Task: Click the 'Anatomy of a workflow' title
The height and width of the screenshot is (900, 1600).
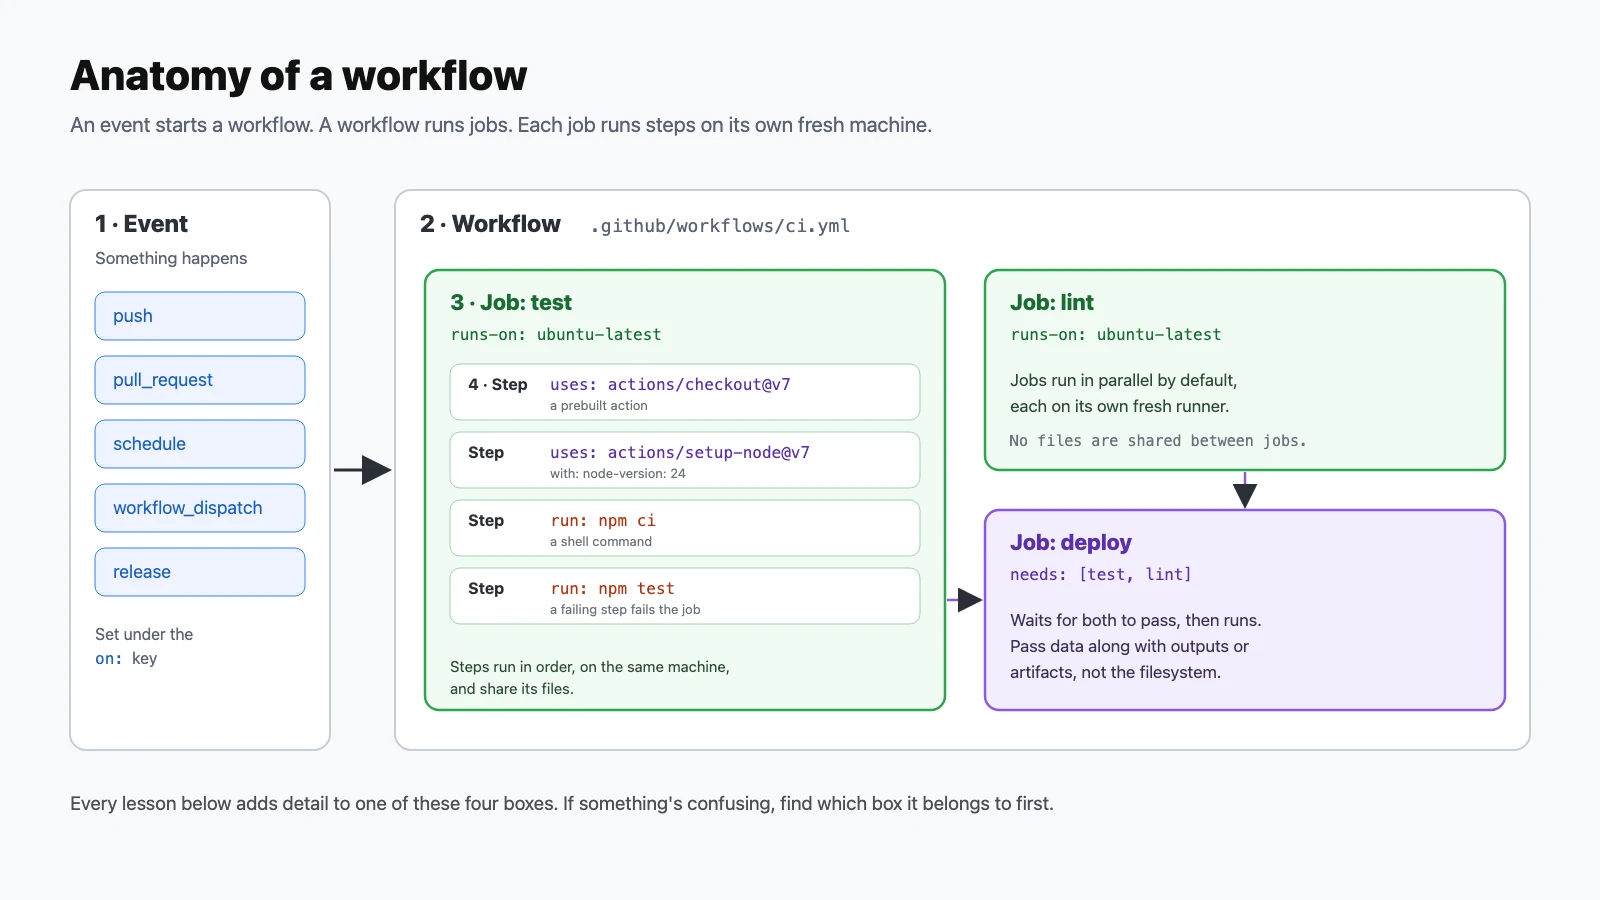Action: point(298,76)
